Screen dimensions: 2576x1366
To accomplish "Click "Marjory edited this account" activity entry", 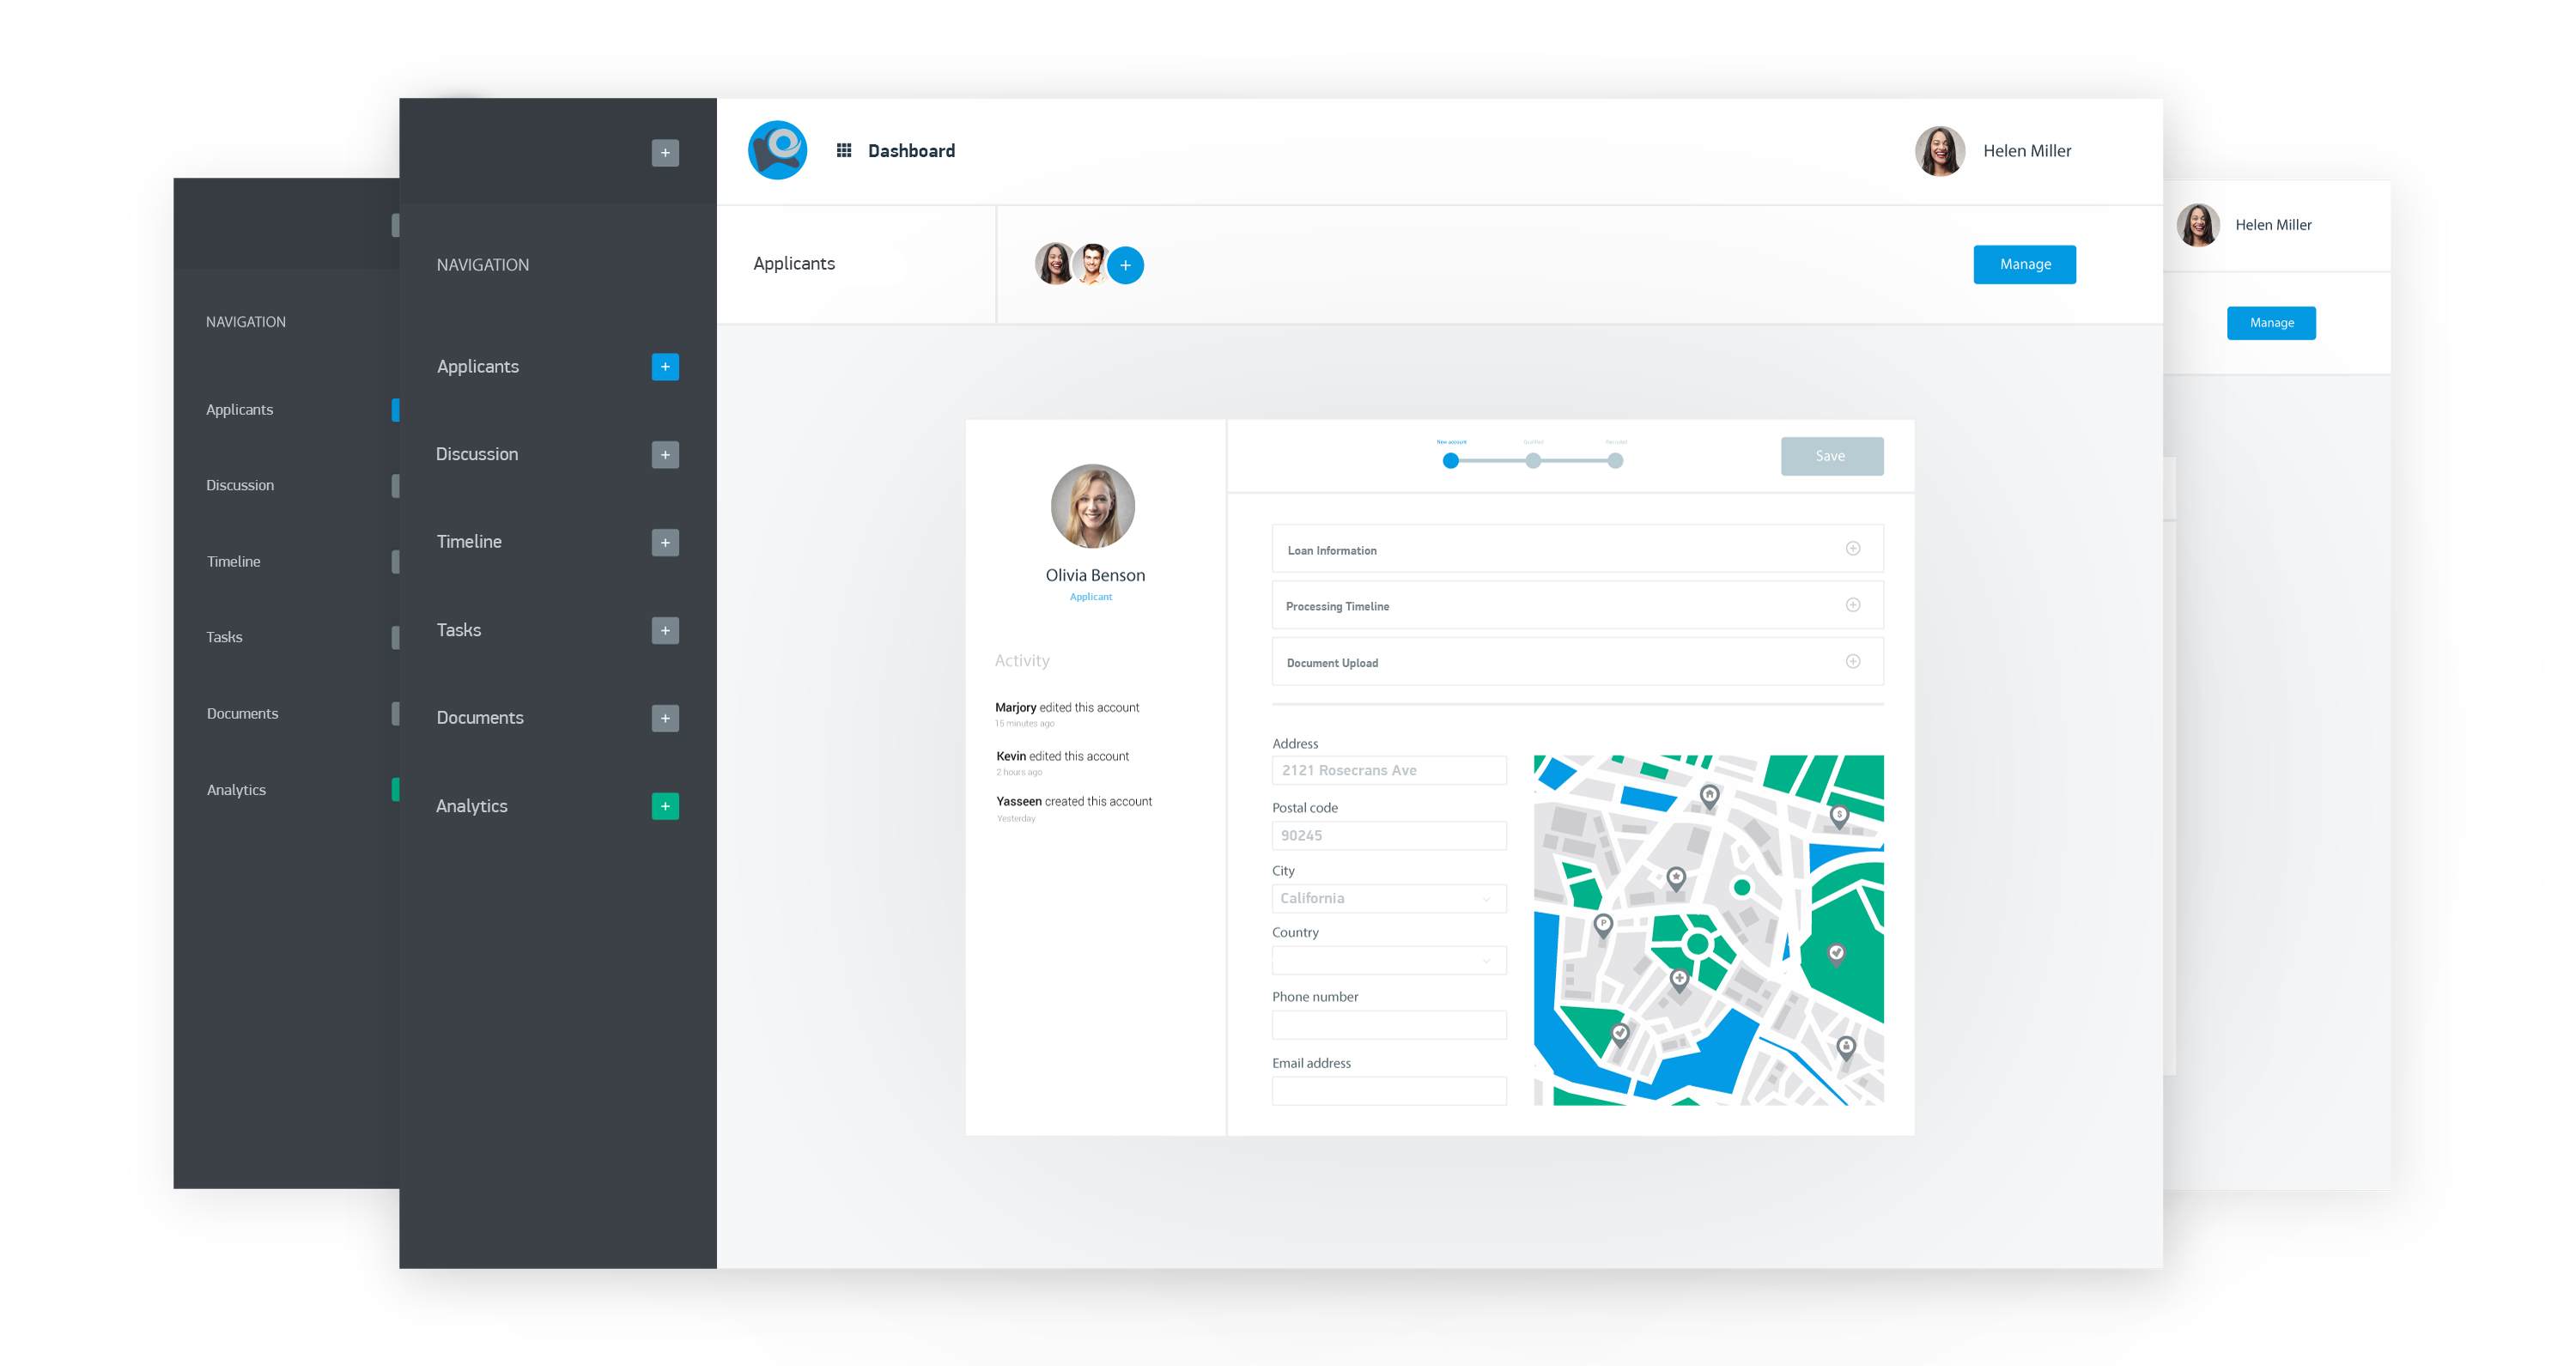I will [x=1067, y=708].
